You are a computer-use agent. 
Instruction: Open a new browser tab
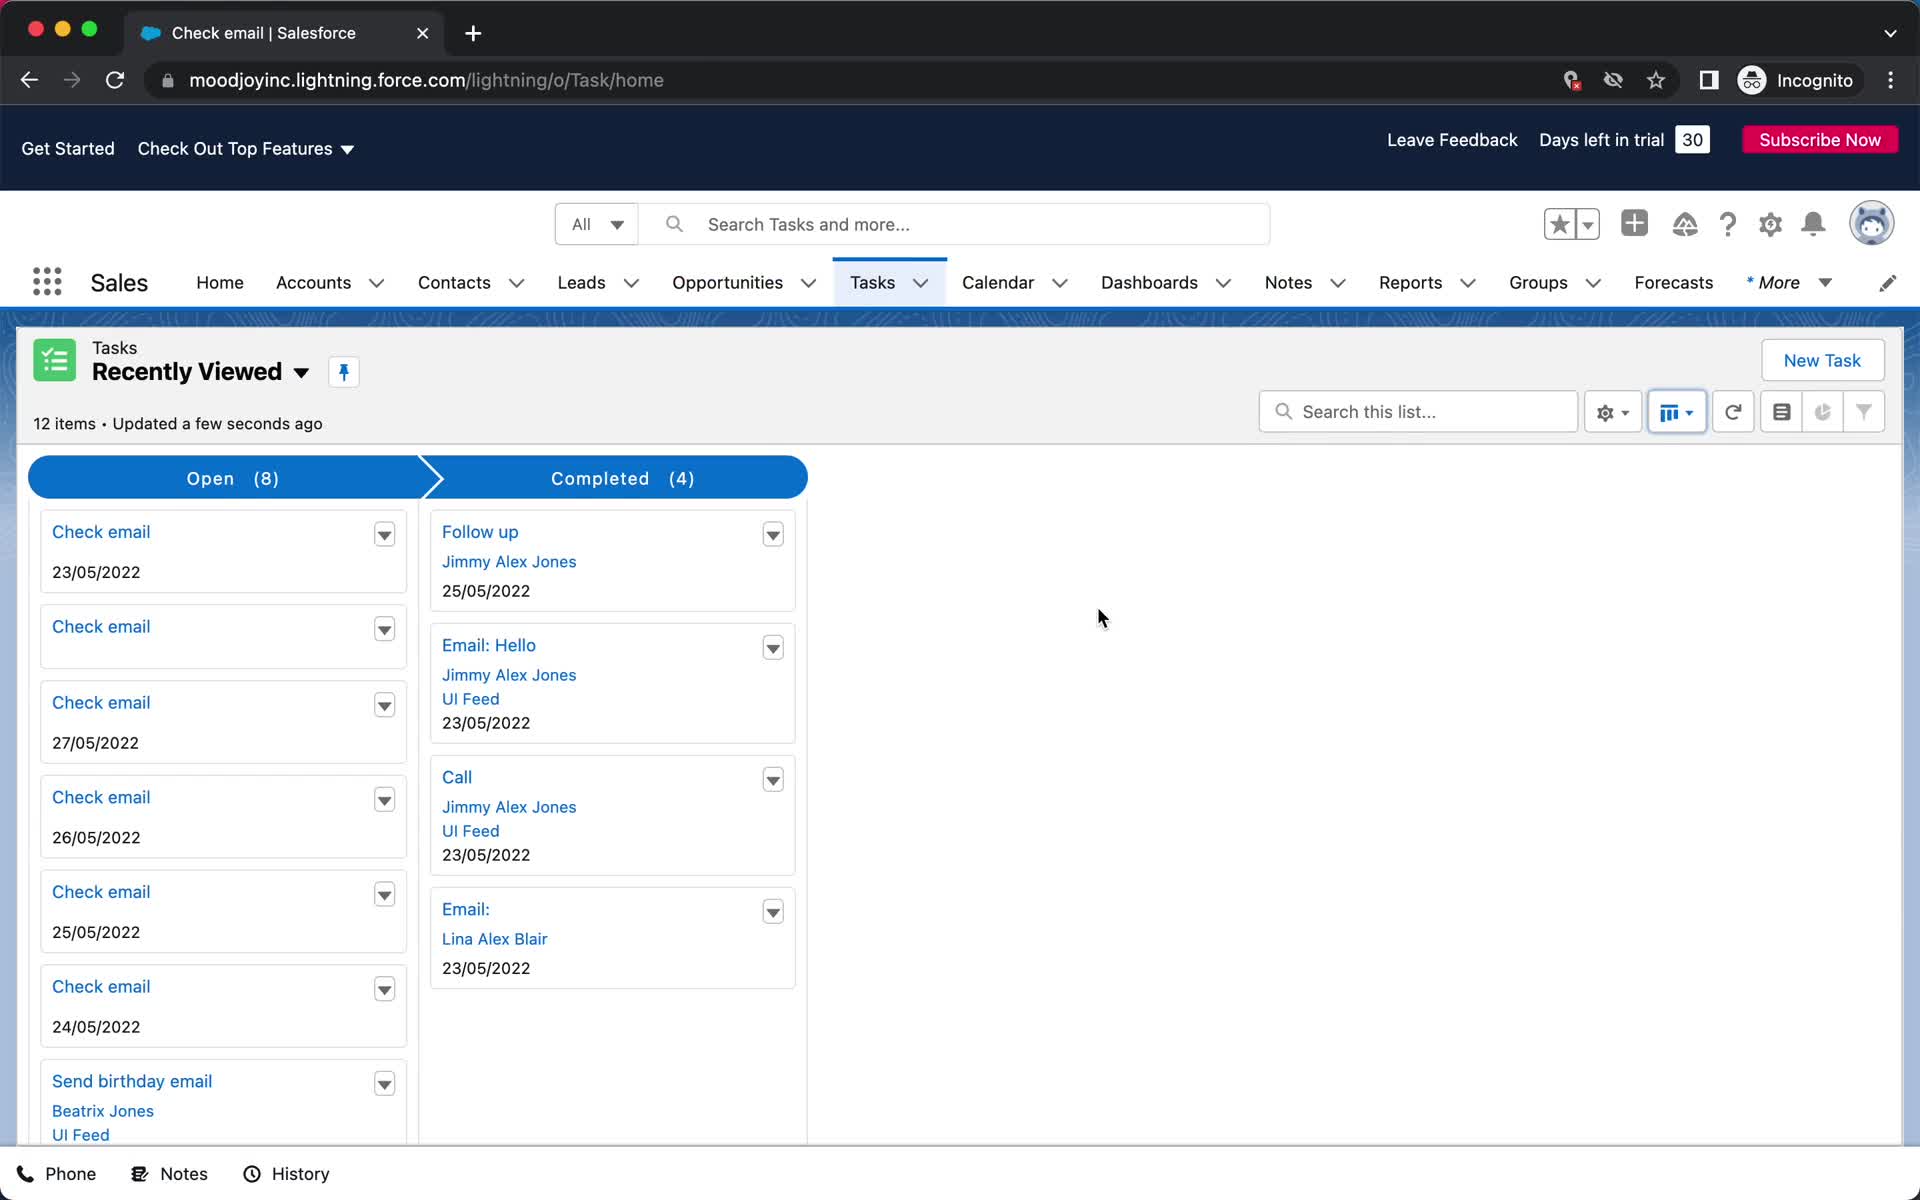click(473, 33)
